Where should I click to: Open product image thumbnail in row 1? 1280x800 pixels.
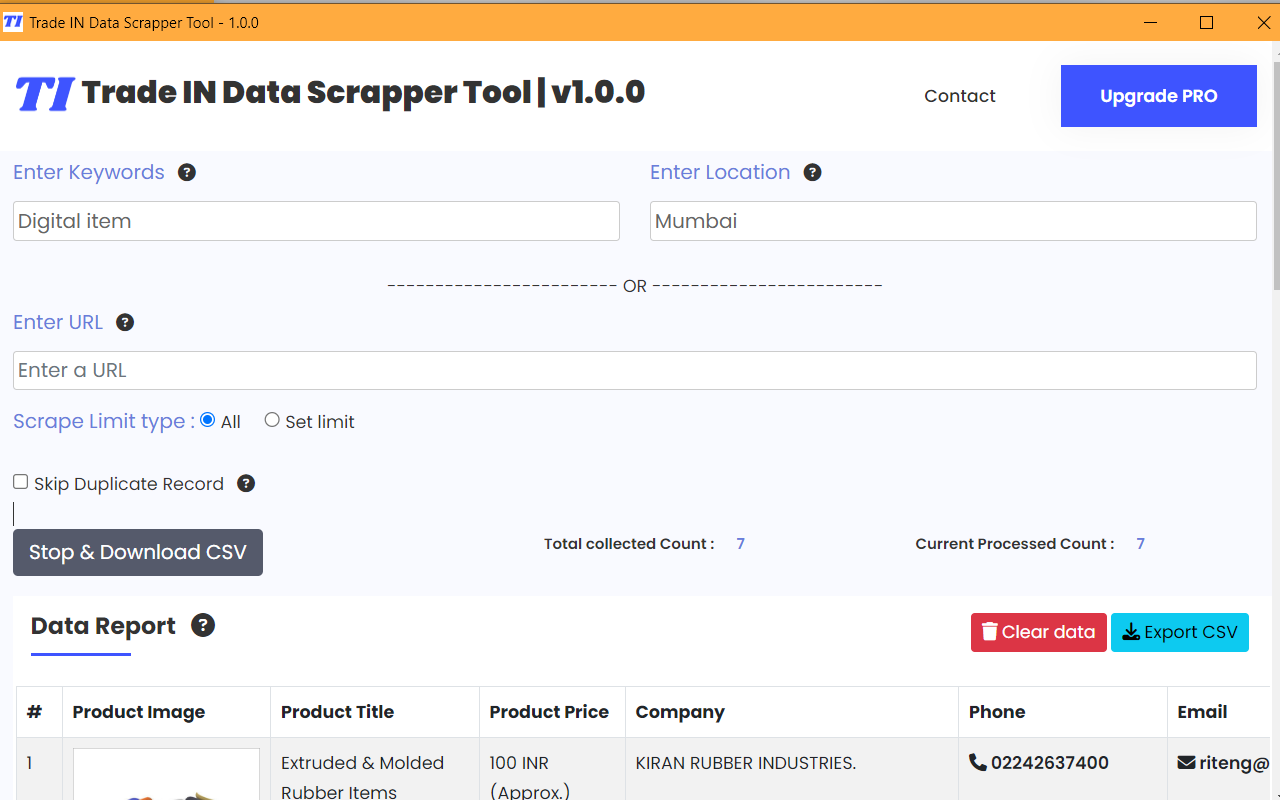click(166, 774)
